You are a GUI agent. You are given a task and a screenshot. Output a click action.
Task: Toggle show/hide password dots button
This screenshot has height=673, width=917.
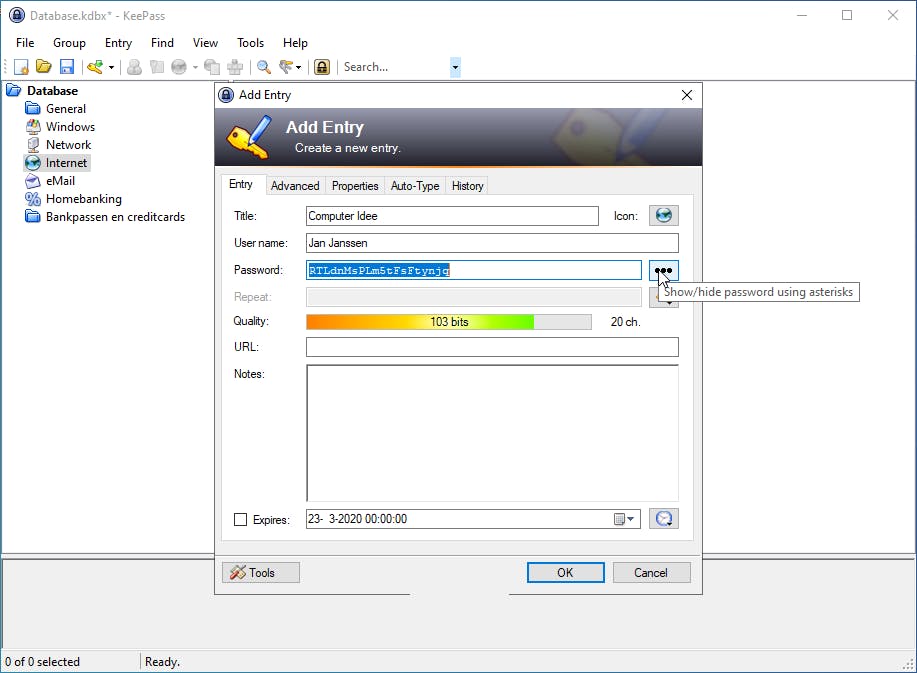pos(664,270)
